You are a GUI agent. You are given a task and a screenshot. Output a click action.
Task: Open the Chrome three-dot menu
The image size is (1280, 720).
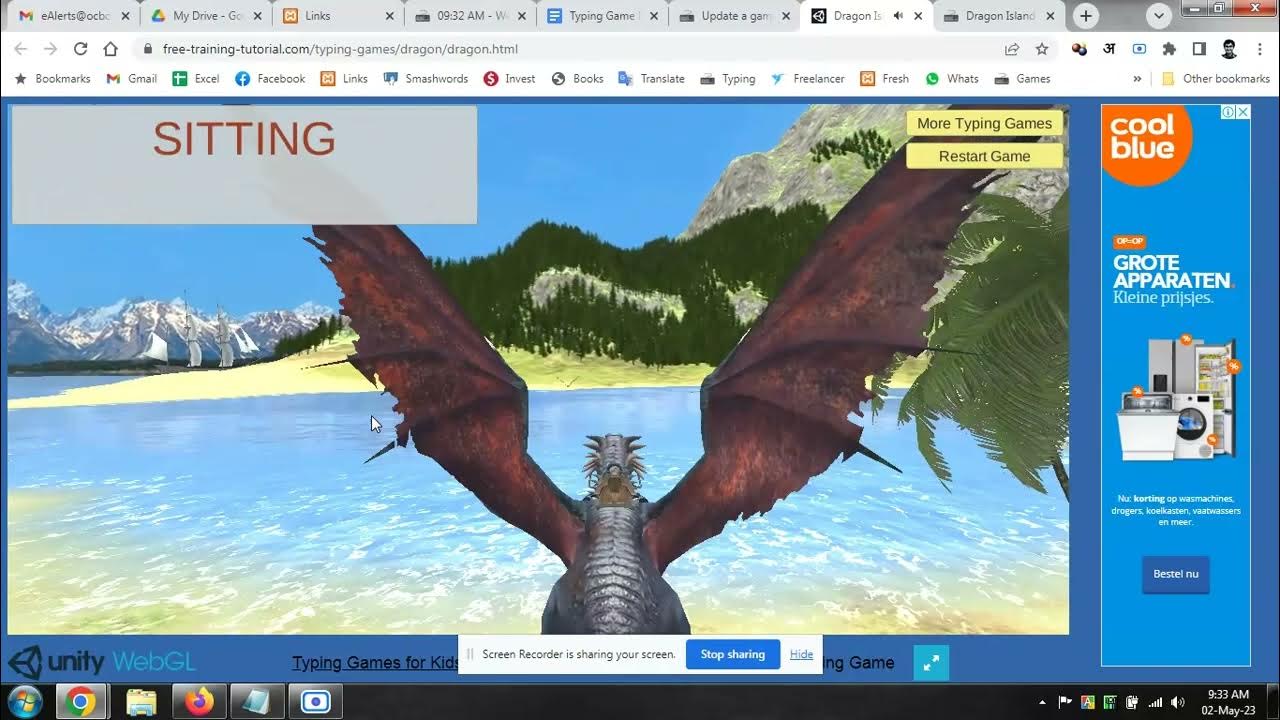coord(1259,49)
